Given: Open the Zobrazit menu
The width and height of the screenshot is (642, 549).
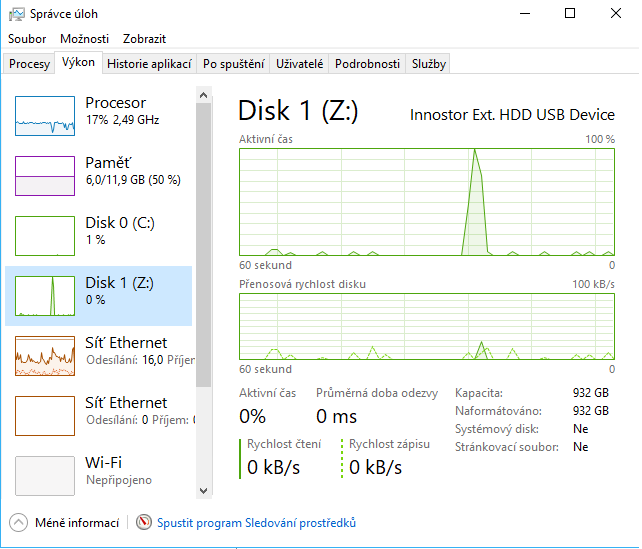Looking at the screenshot, I should (x=144, y=39).
